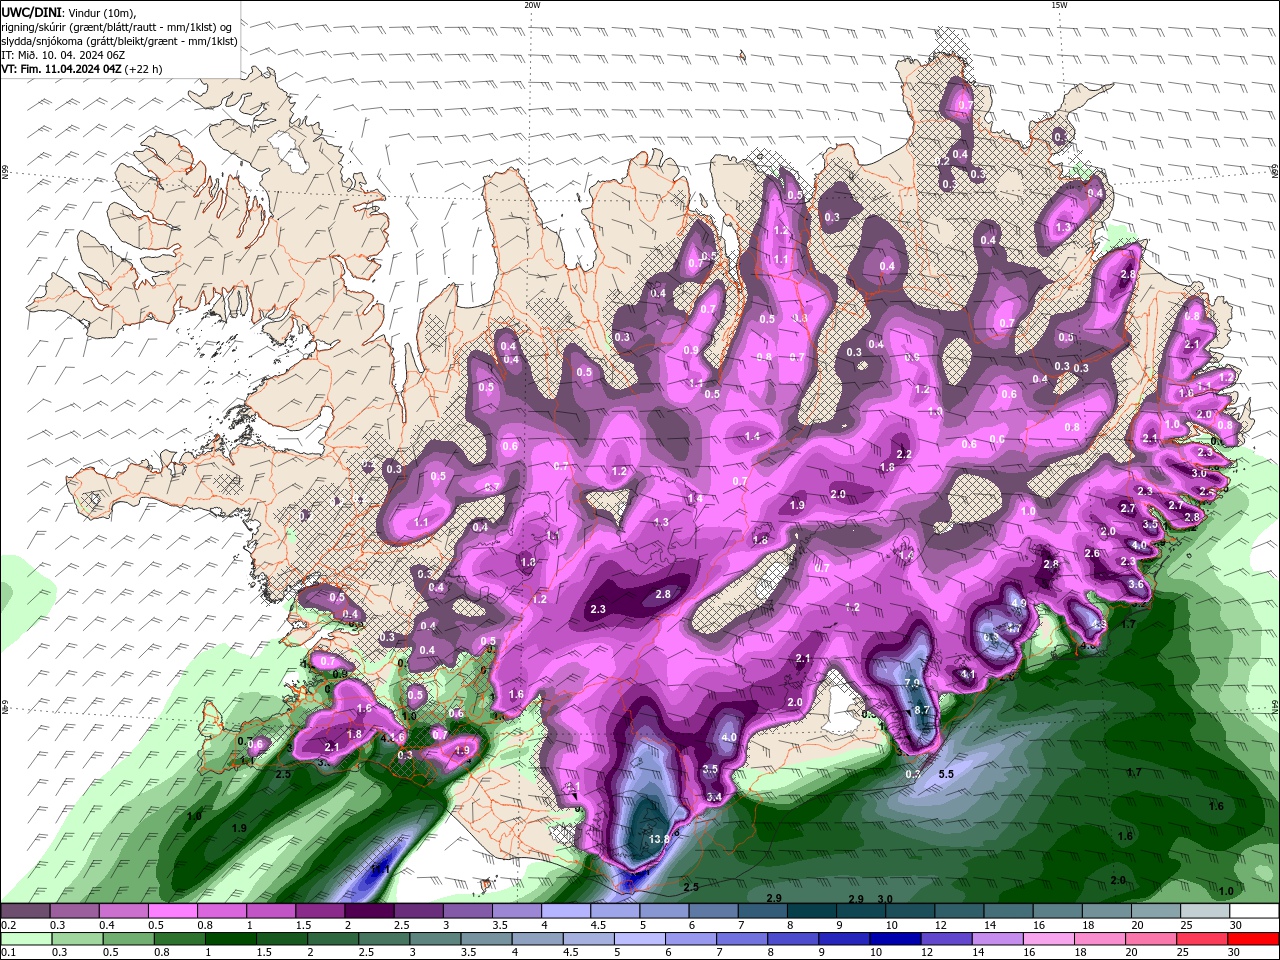Pick the snow-scale swatch between 2 and 2.5

point(369,911)
